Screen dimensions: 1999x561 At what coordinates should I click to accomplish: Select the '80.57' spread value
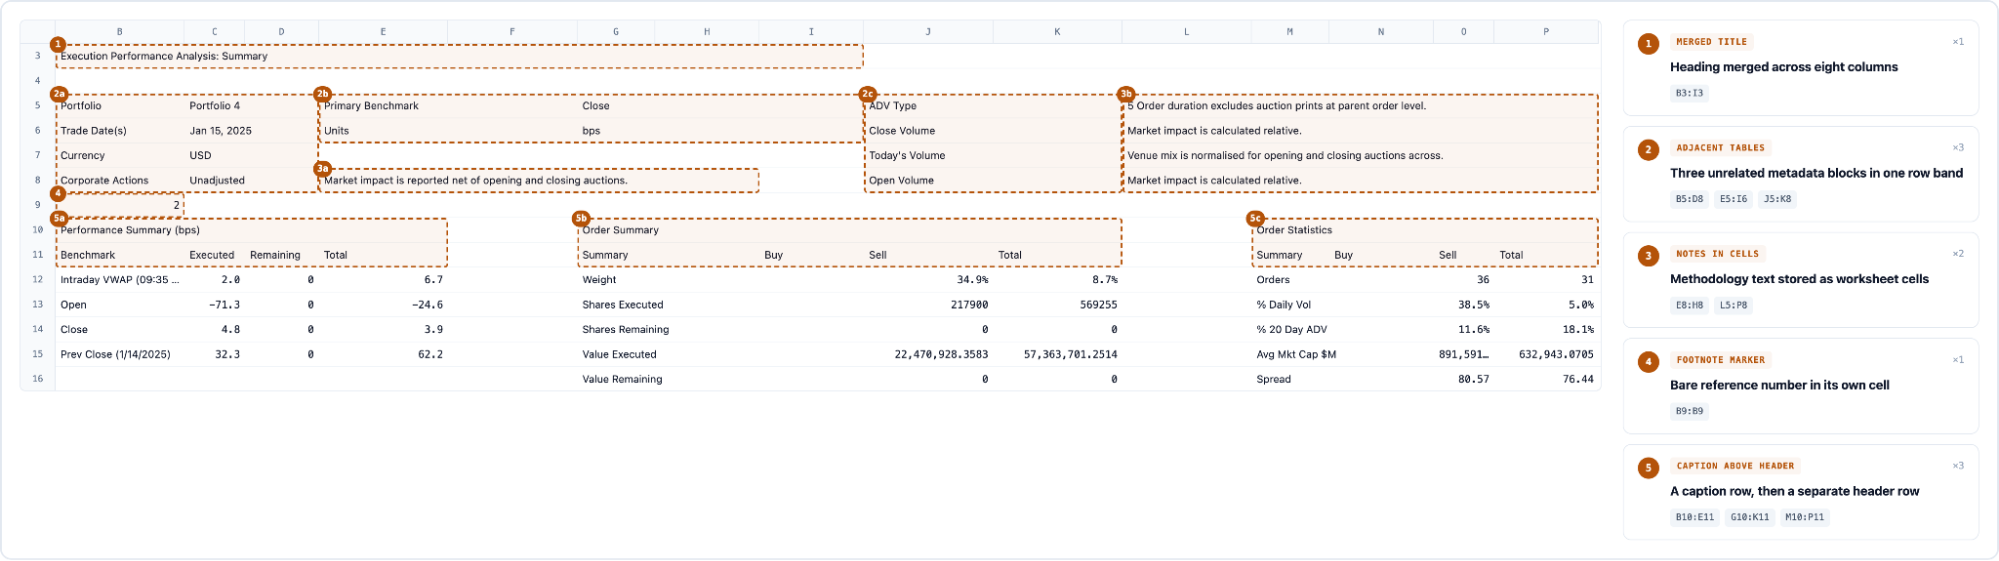click(x=1463, y=379)
